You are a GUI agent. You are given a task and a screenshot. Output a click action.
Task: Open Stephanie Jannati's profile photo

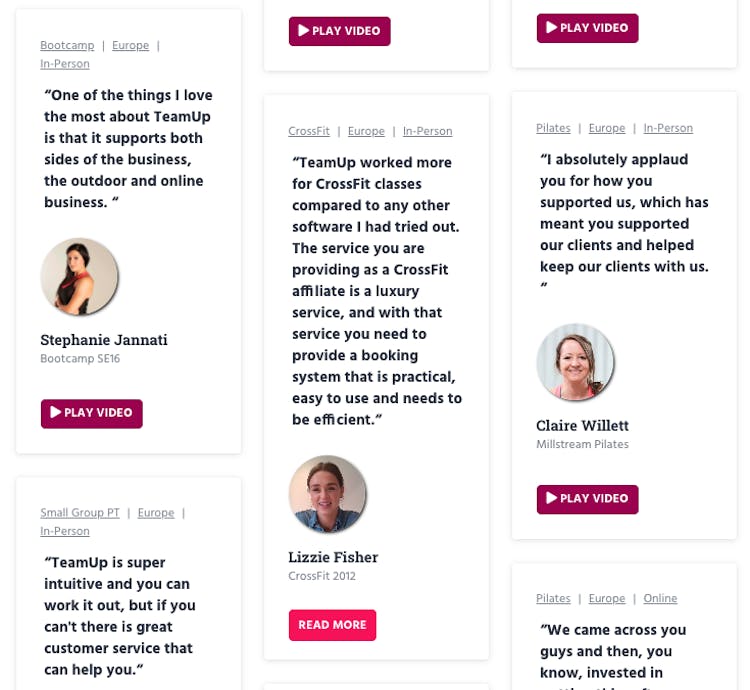tap(80, 277)
